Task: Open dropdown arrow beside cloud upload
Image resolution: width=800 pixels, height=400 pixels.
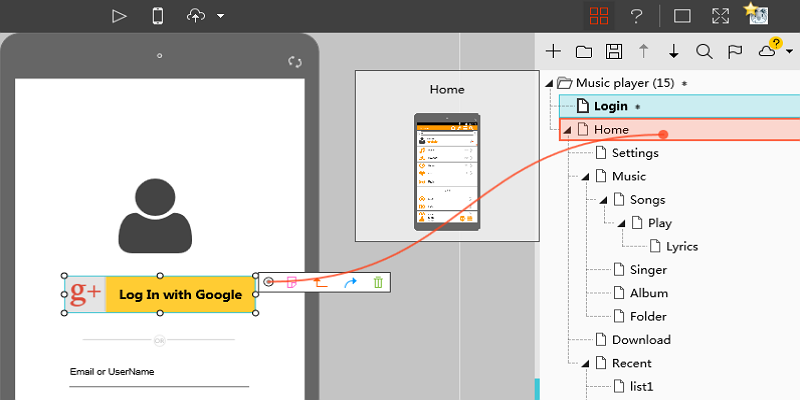Action: (x=220, y=16)
